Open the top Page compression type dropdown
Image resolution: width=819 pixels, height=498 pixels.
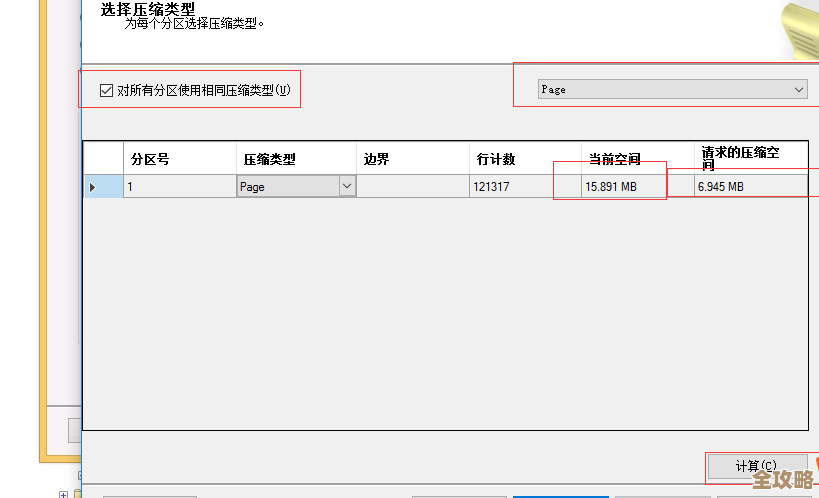[672, 89]
